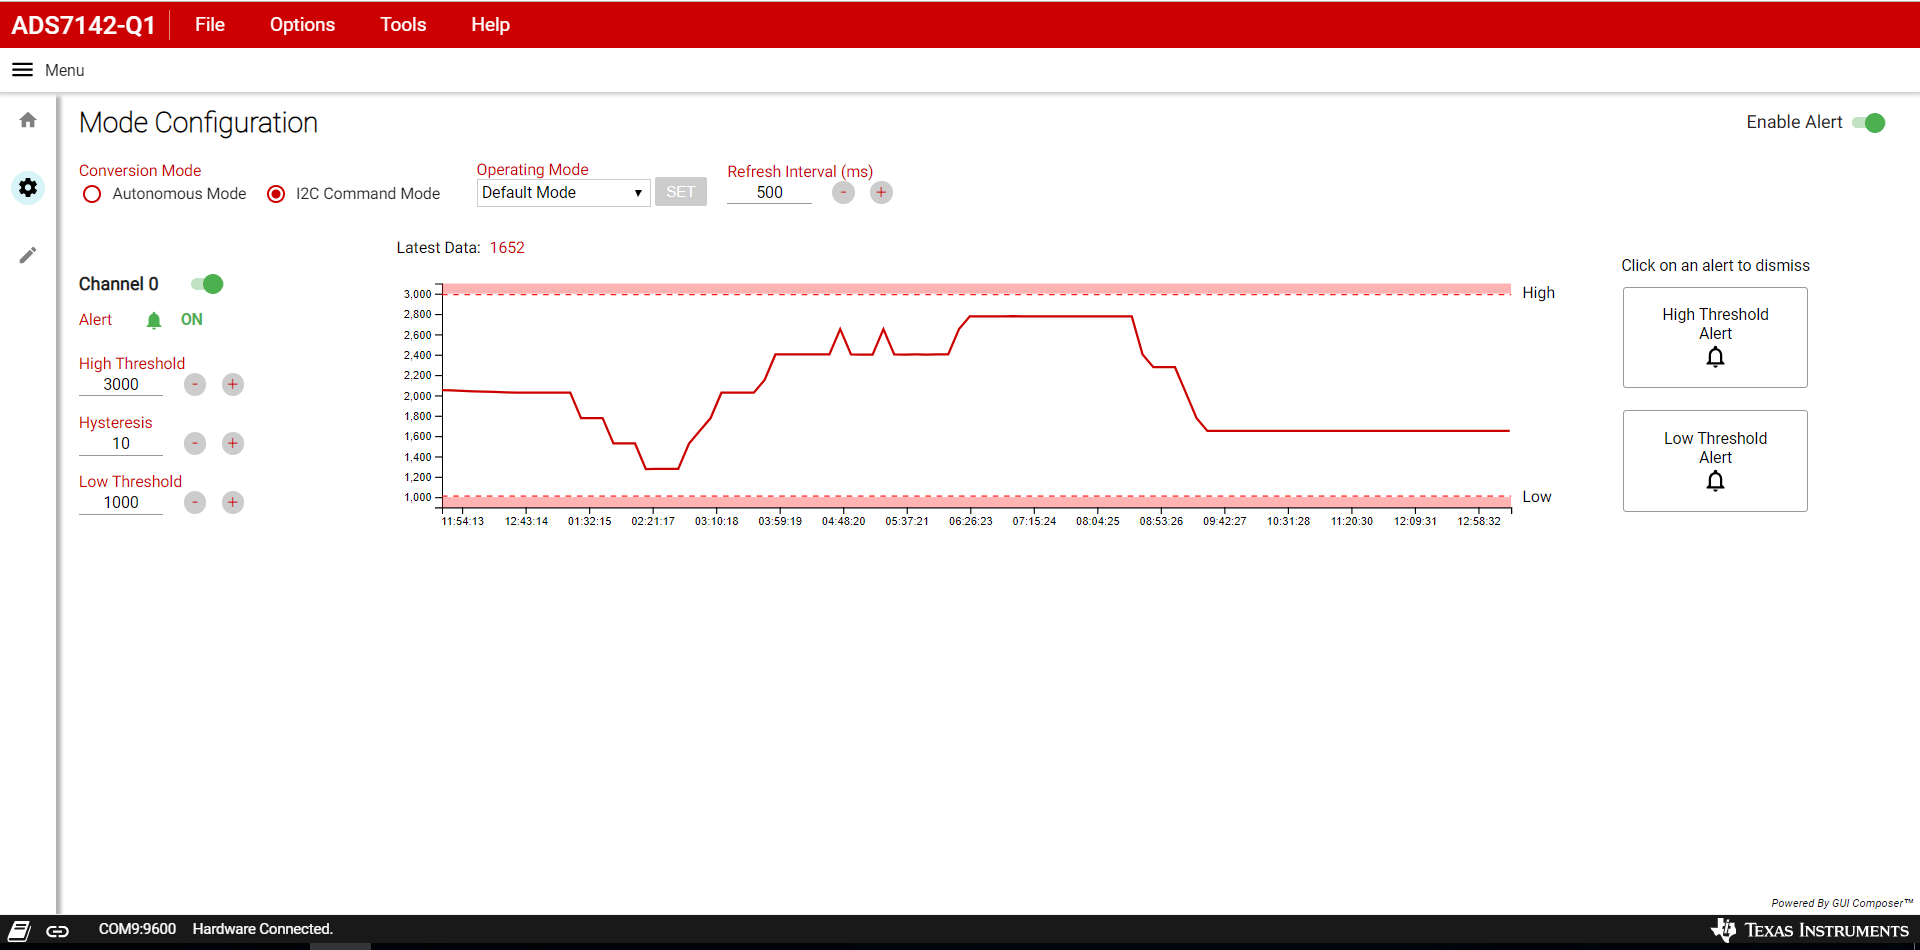Open the File menu
1920x950 pixels.
point(210,25)
